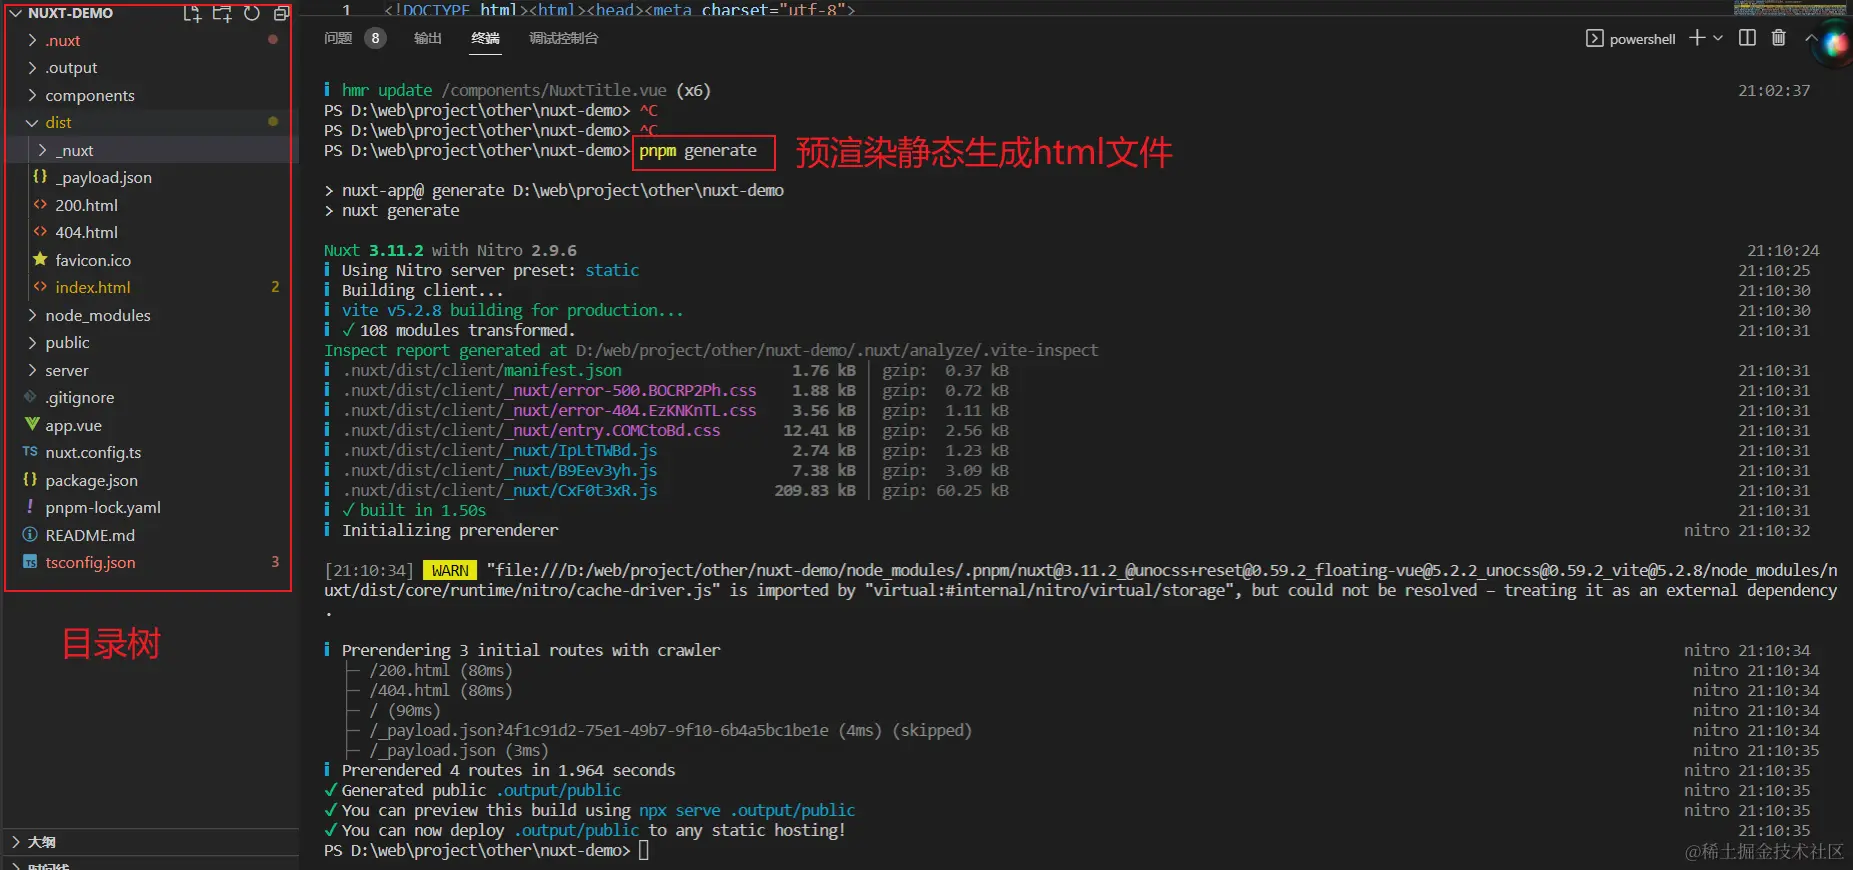
Task: Kill the terminal with the trash icon
Action: [1778, 38]
